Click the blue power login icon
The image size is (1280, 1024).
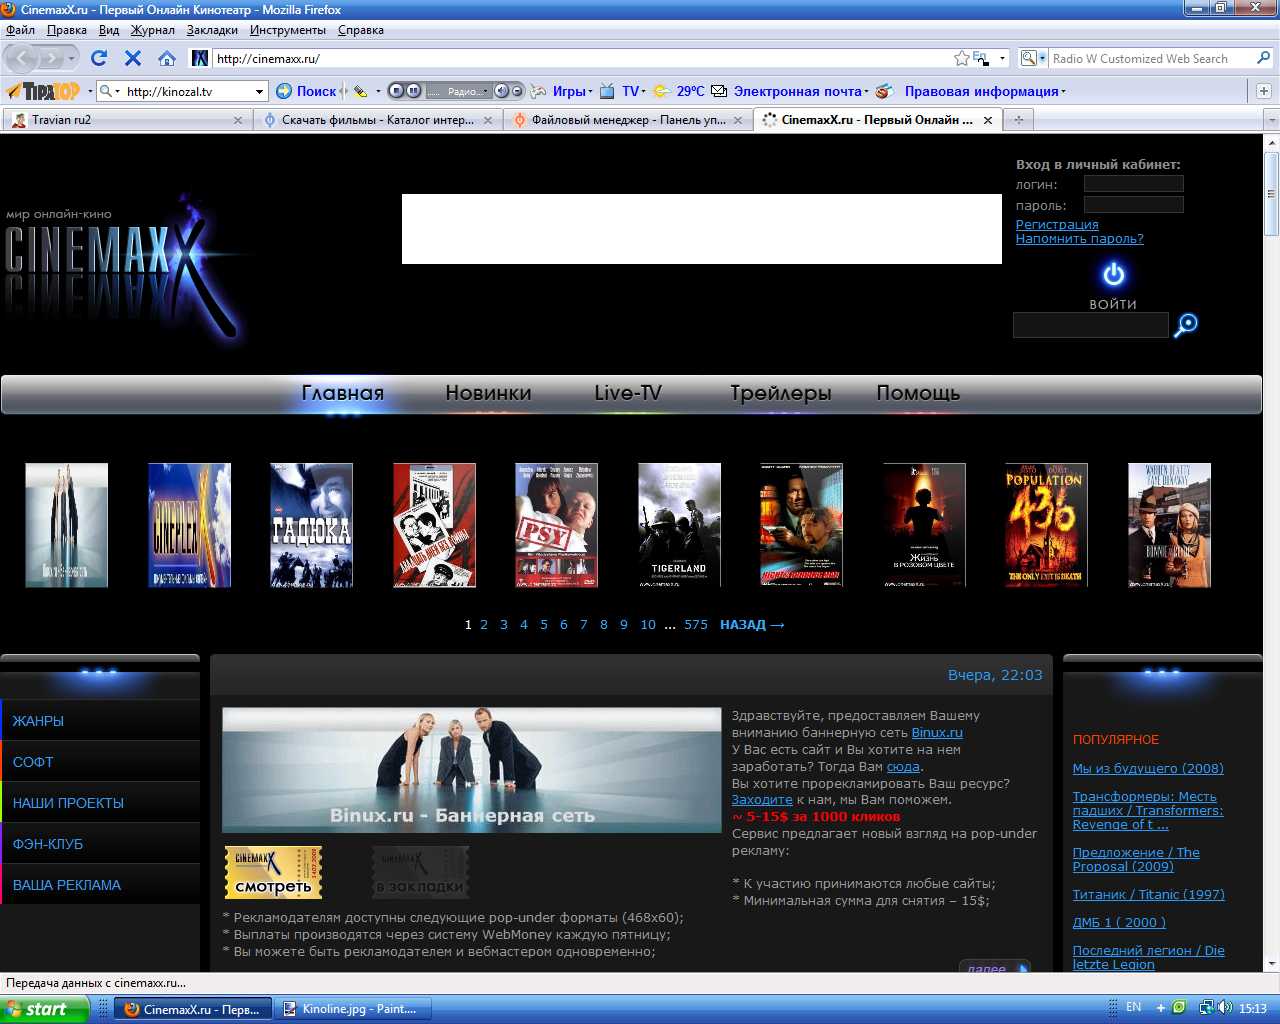click(1113, 274)
